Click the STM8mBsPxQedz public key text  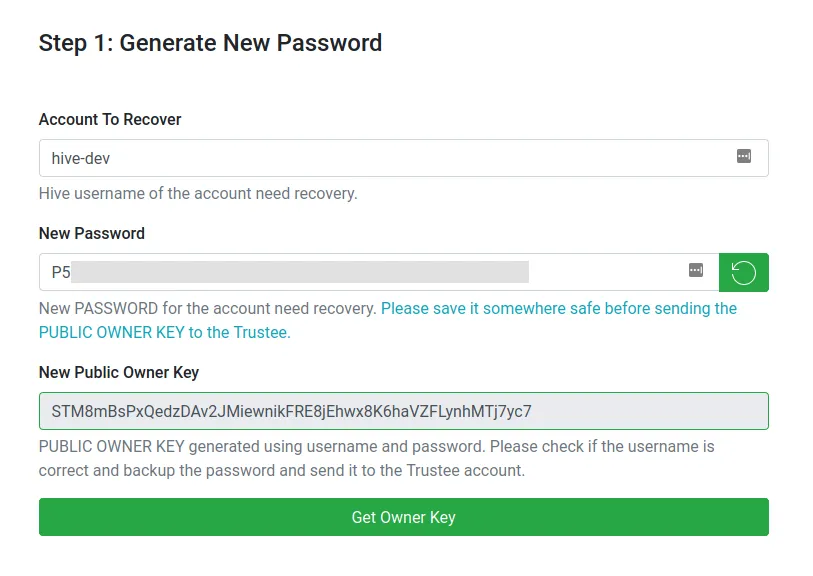291,411
